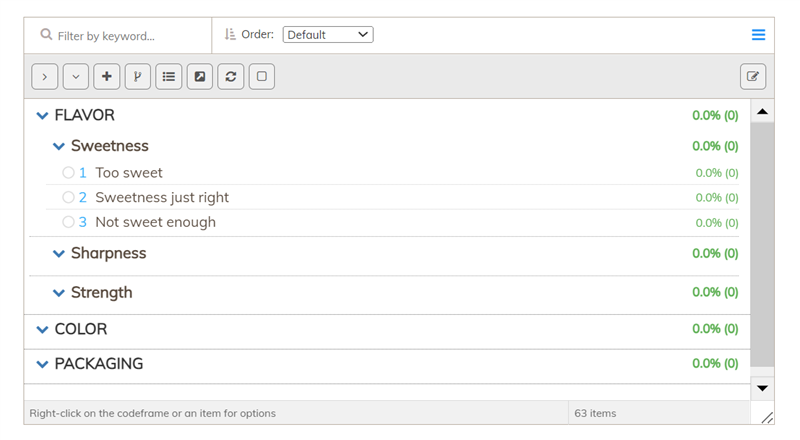Viewport: 800px width, 440px height.
Task: Click the image icon toolbar button
Action: (x=199, y=77)
